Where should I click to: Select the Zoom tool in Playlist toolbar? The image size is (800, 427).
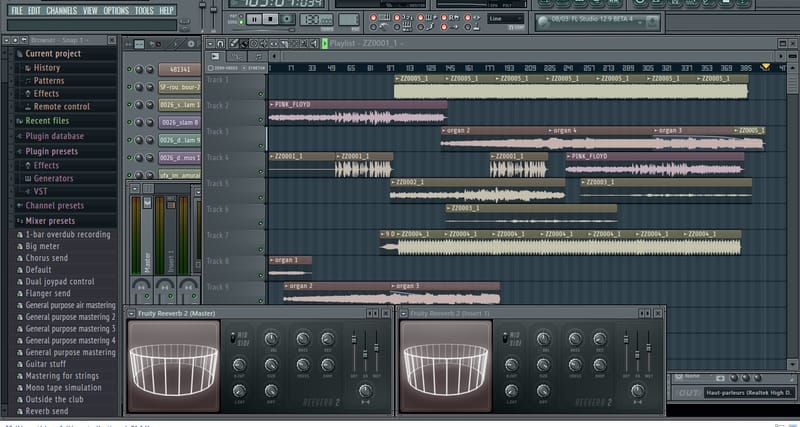pyautogui.click(x=303, y=44)
